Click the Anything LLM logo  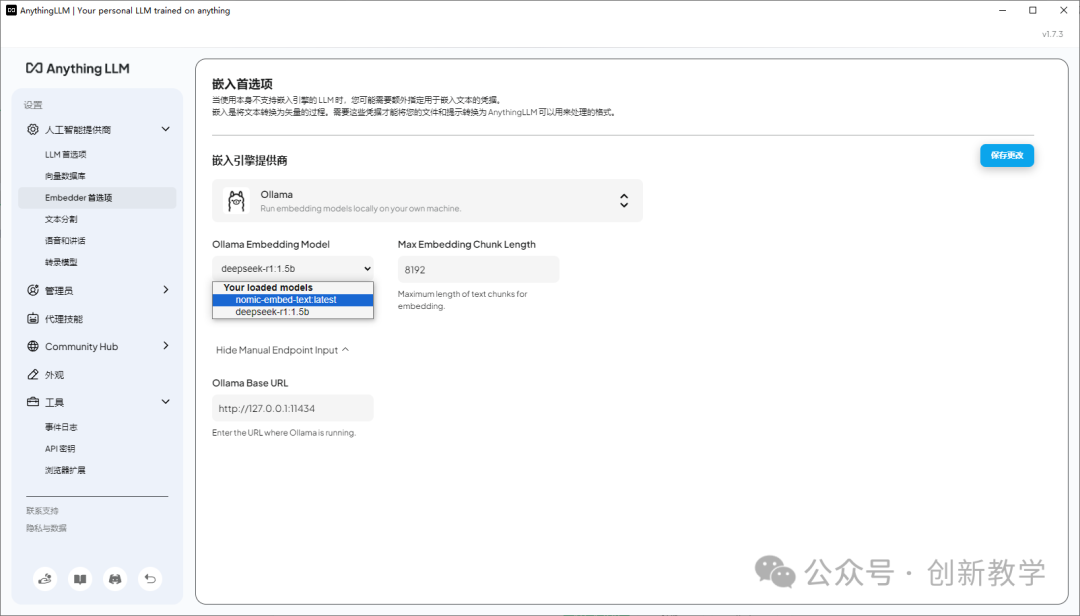(x=77, y=68)
